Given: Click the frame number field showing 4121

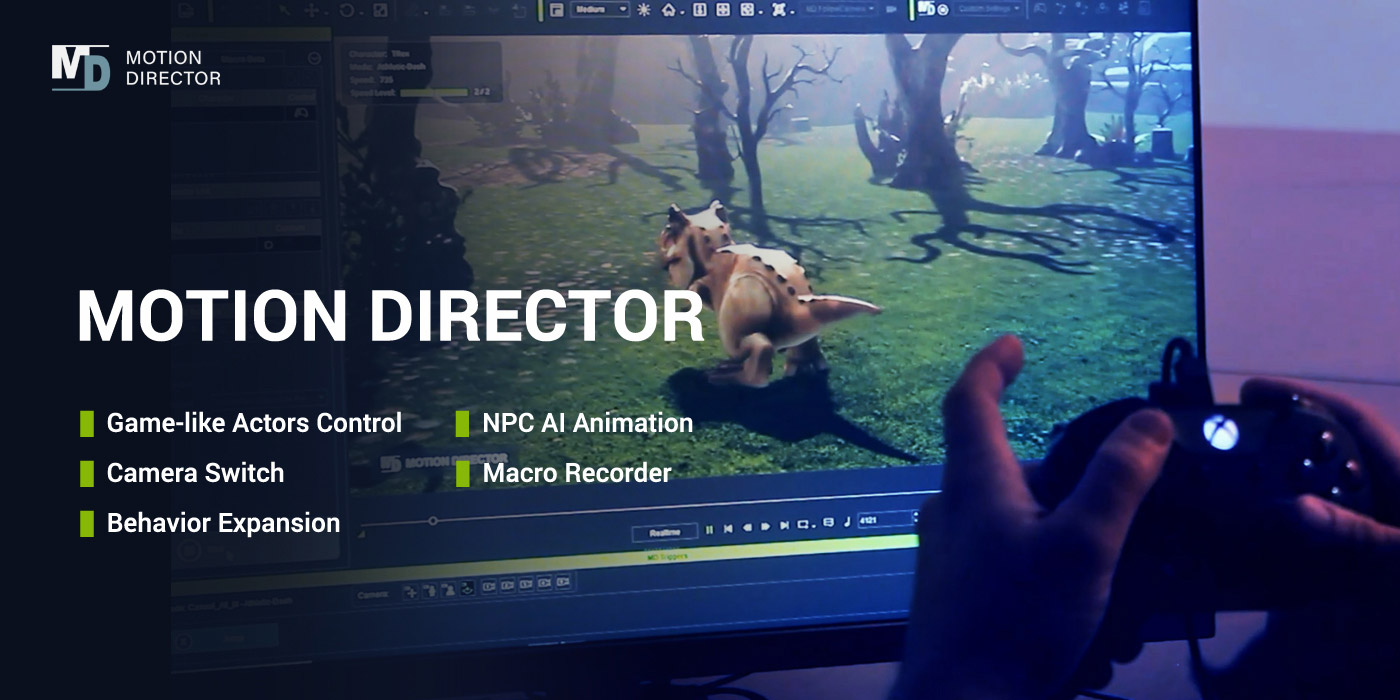Looking at the screenshot, I should [x=885, y=520].
